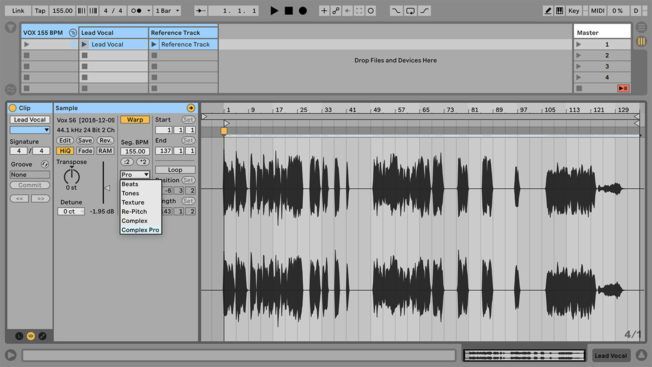Toggle Draw Mode pencil icon
This screenshot has width=652, height=367.
tap(548, 11)
